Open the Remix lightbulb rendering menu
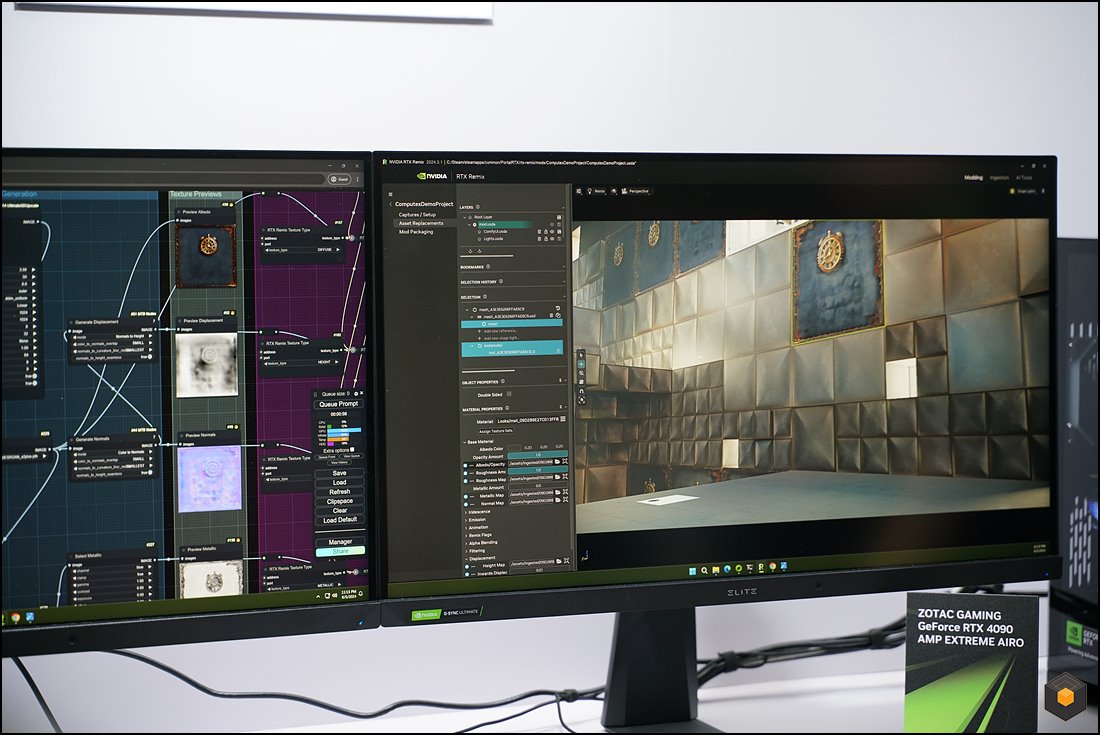Image resolution: width=1100 pixels, height=735 pixels. click(x=596, y=191)
